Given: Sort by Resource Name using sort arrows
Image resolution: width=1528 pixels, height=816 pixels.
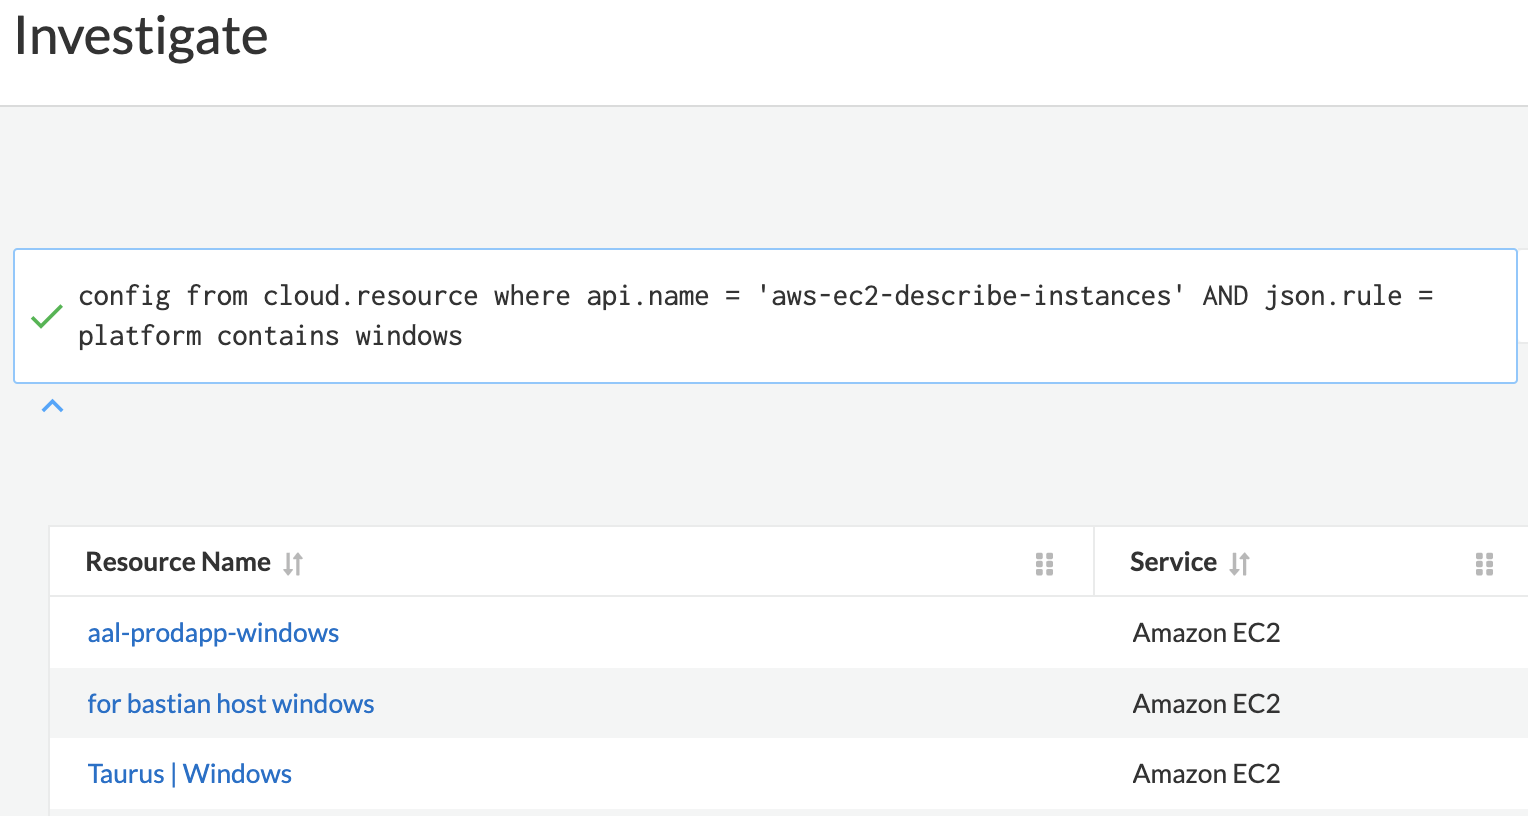Looking at the screenshot, I should 293,564.
